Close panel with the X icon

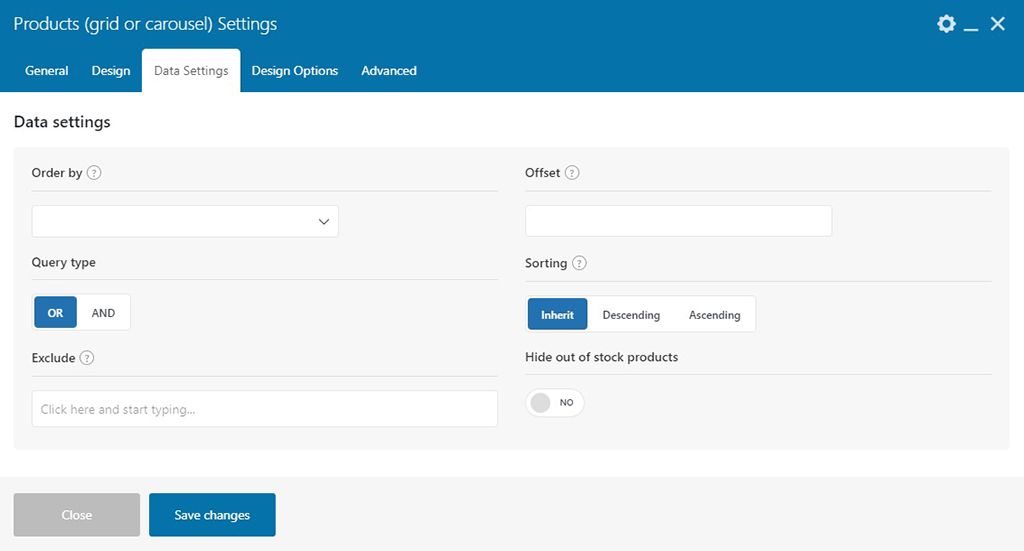(998, 24)
